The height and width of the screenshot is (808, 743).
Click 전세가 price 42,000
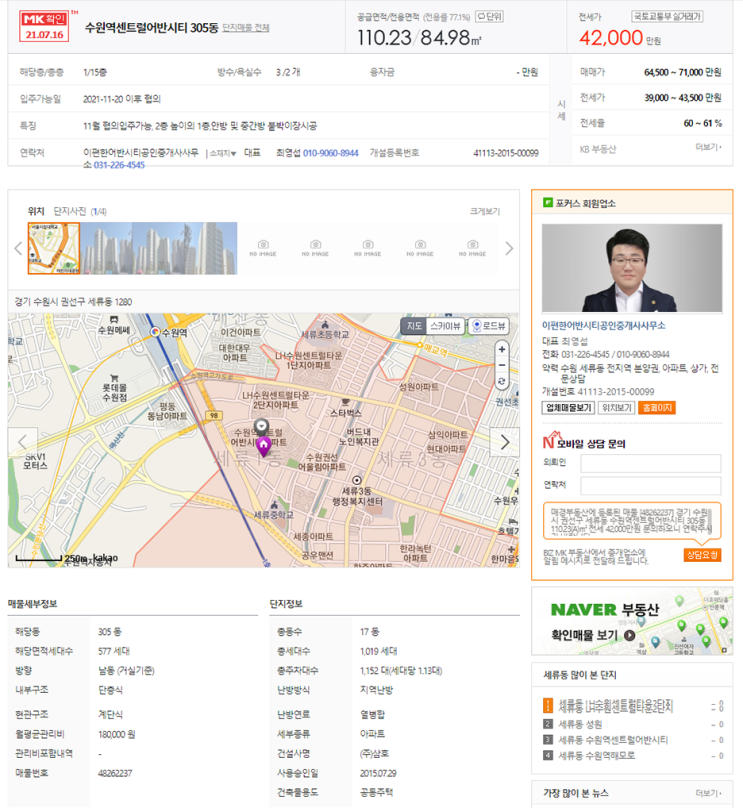point(611,38)
